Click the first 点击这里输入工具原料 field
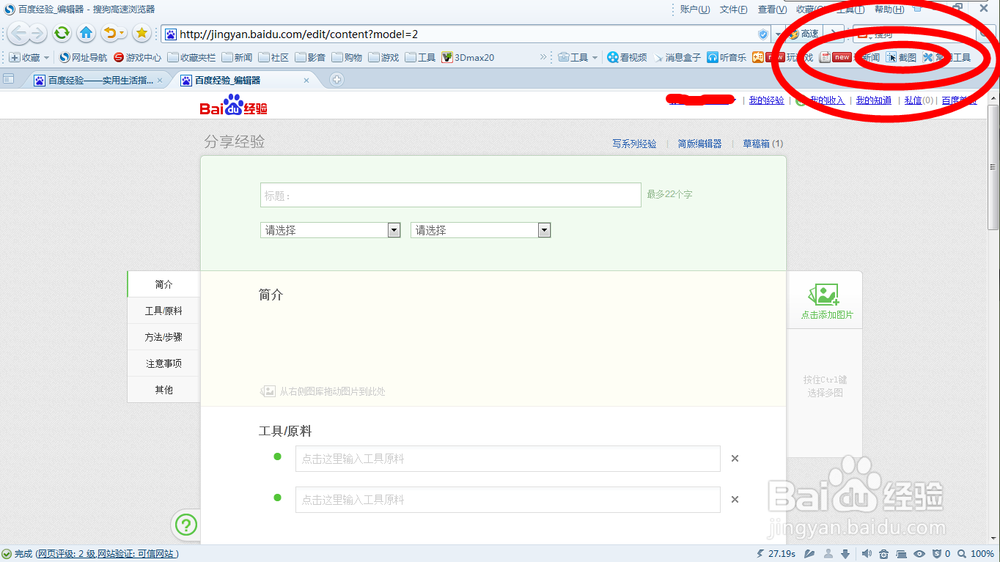The height and width of the screenshot is (562, 1000). (x=508, y=459)
